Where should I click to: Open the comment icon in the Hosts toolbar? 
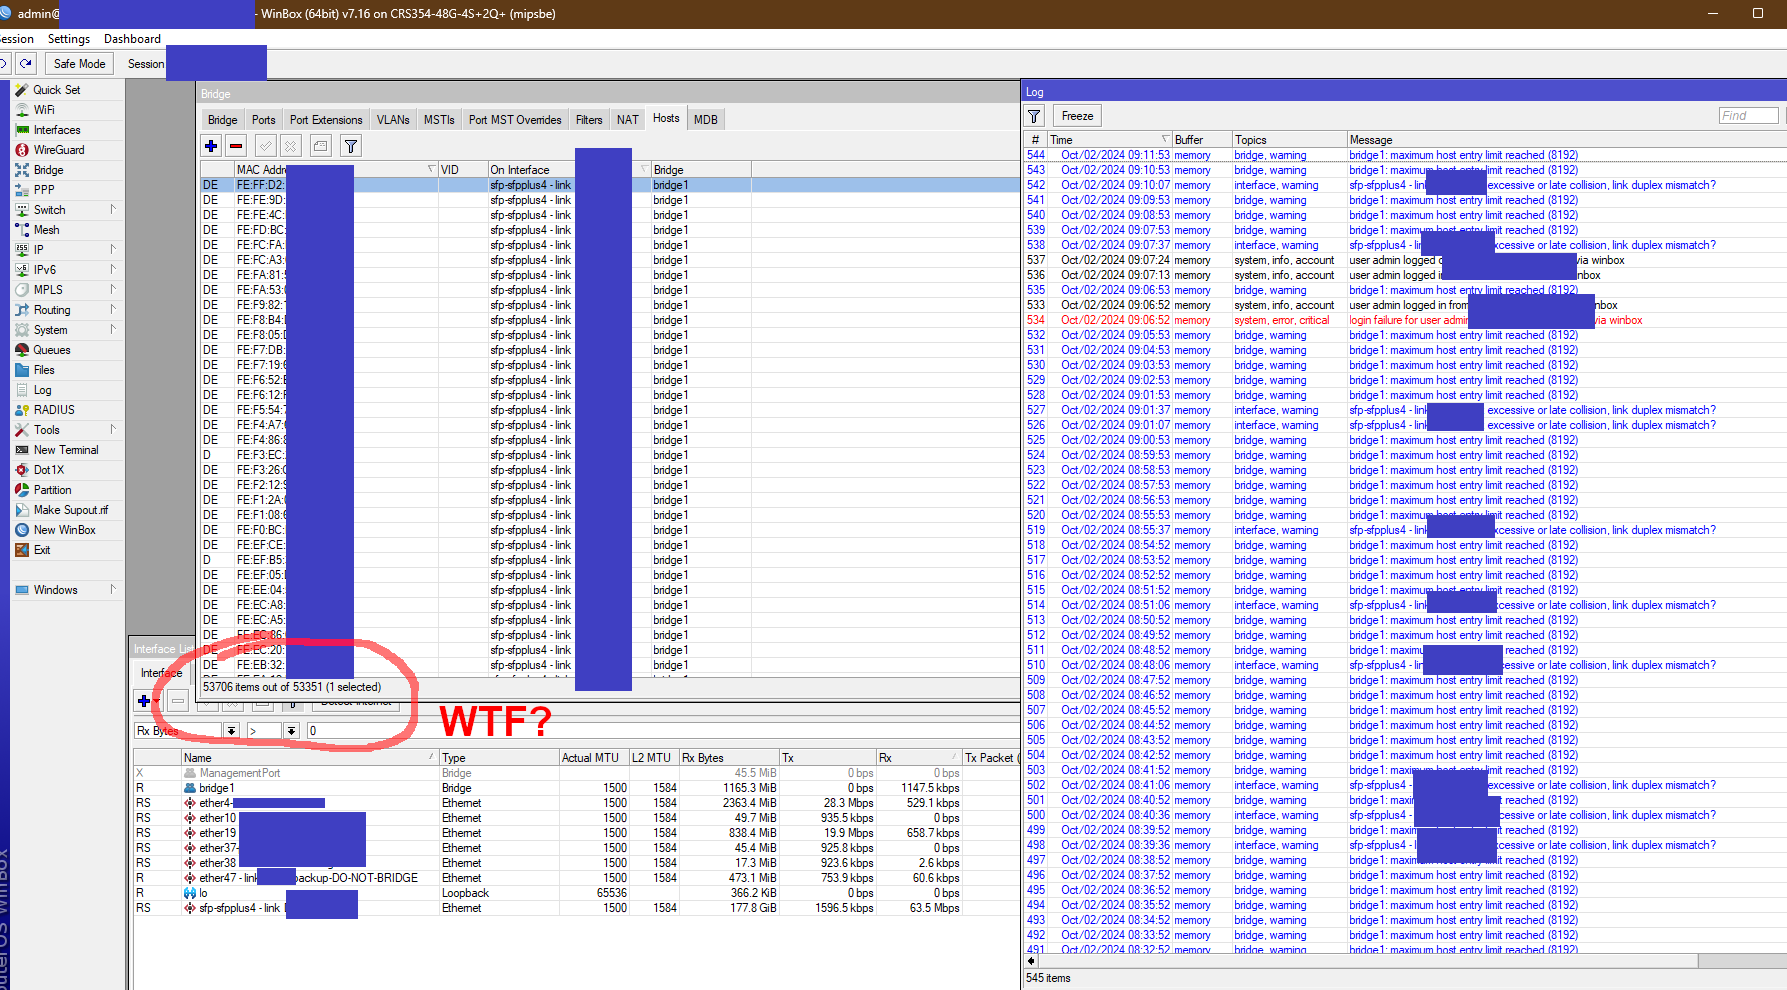(320, 146)
